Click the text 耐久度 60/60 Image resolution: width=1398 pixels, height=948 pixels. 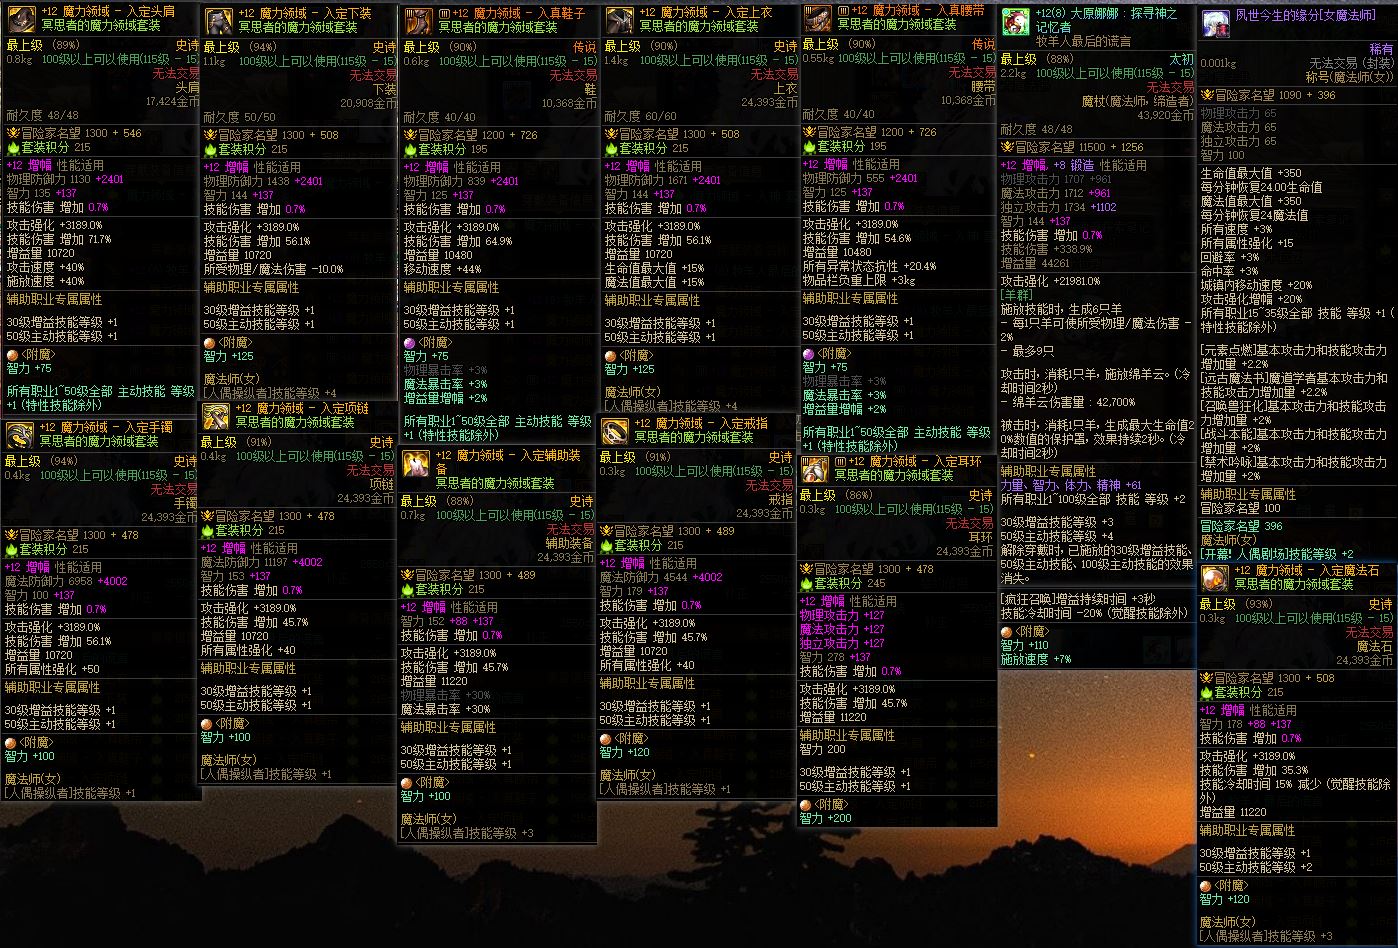pyautogui.click(x=641, y=117)
